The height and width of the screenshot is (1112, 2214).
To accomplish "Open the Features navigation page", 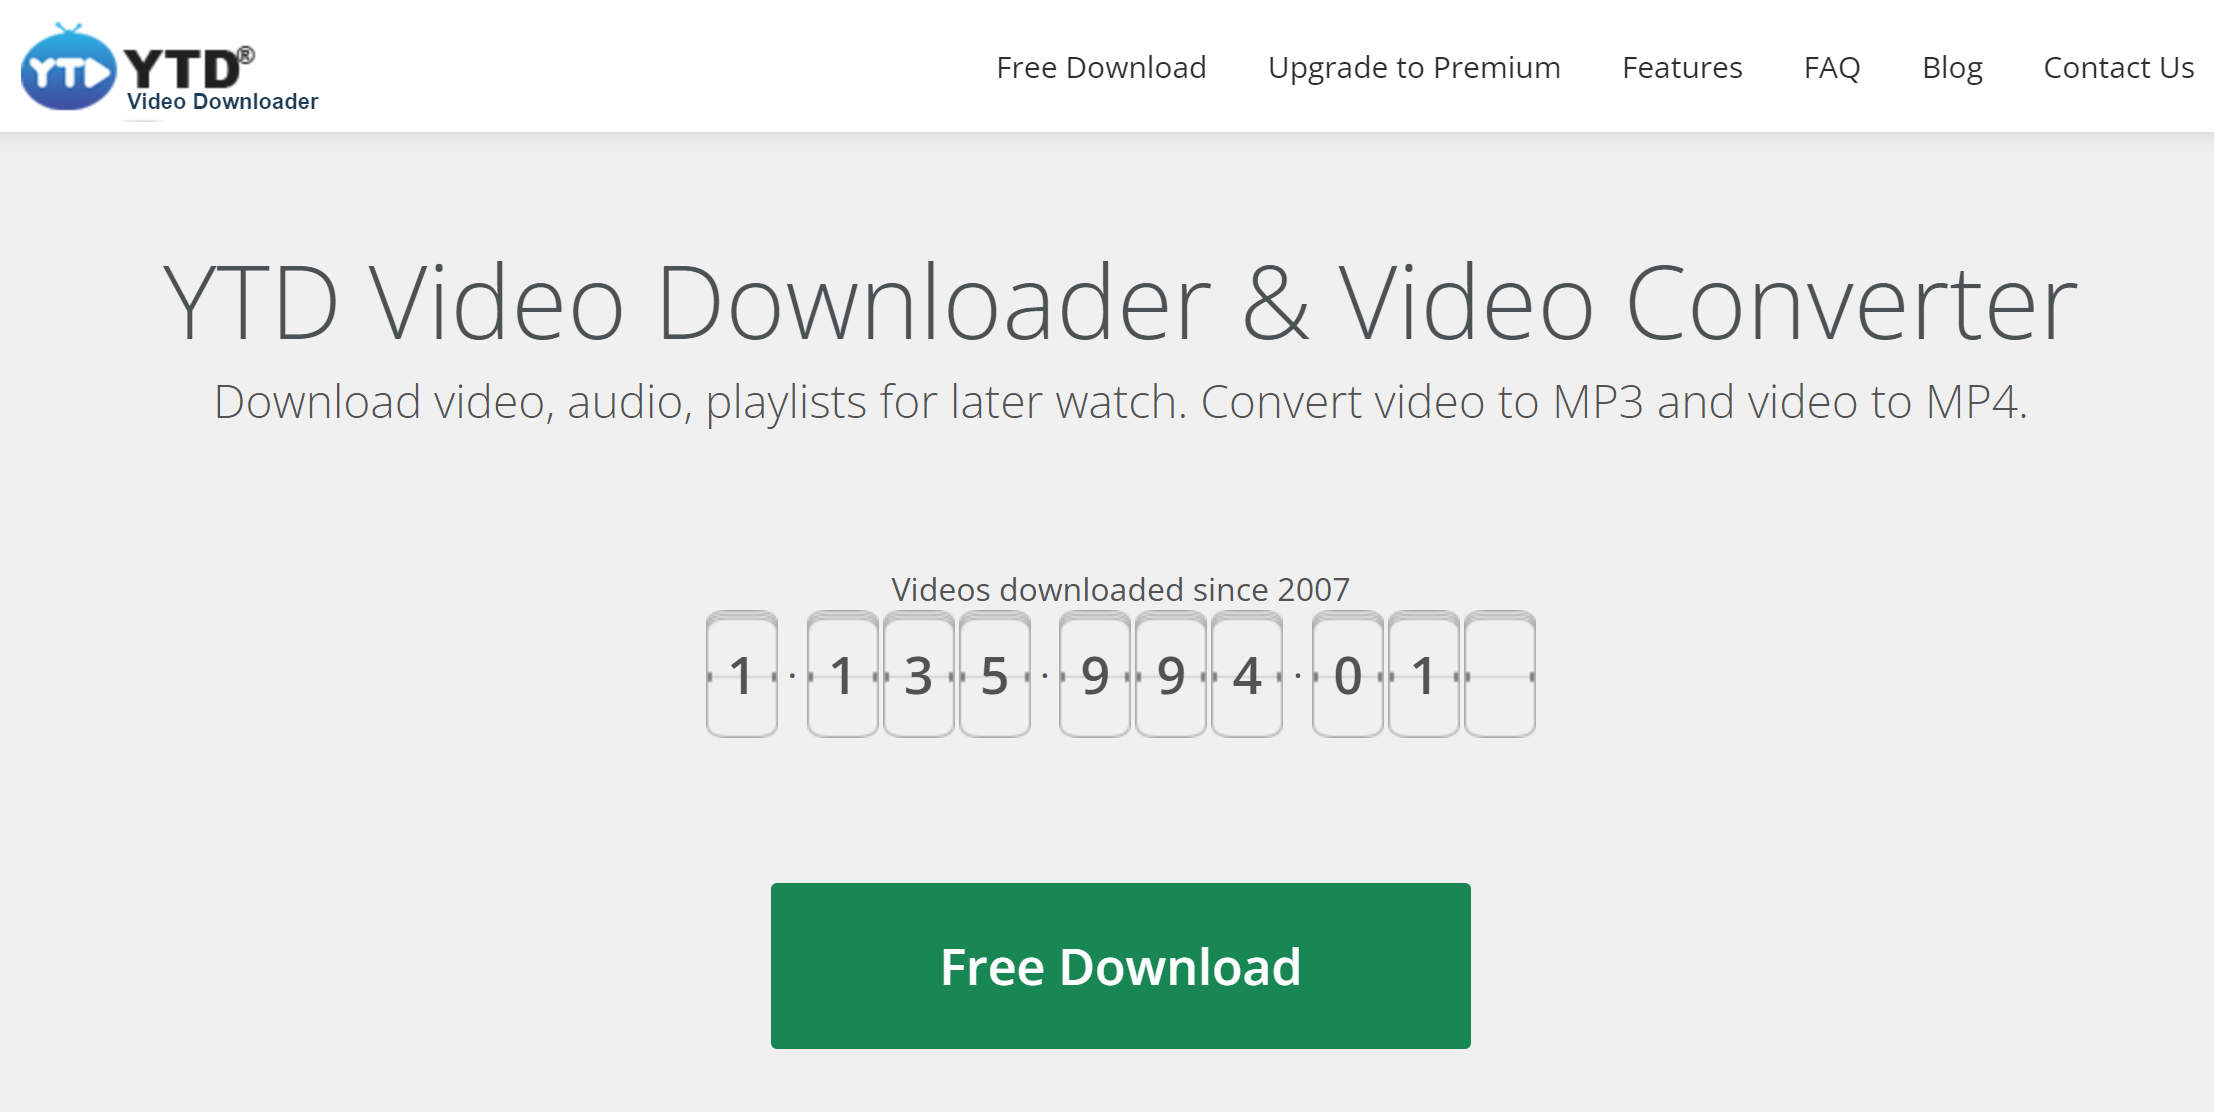I will pos(1681,65).
